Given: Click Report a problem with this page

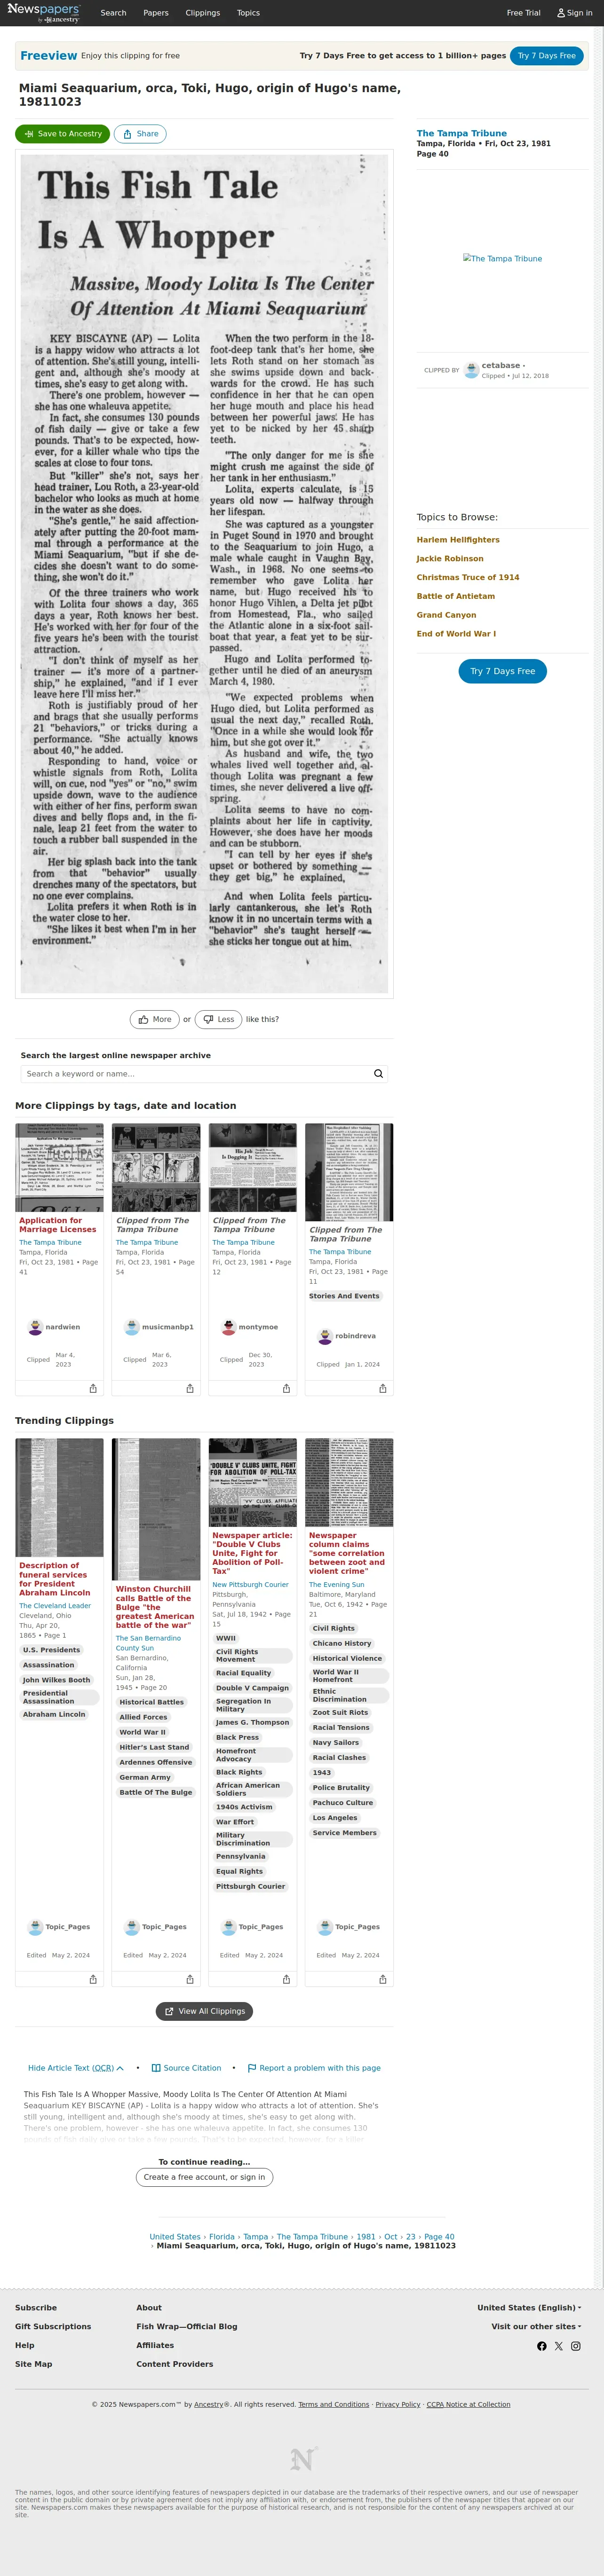Looking at the screenshot, I should point(314,2068).
